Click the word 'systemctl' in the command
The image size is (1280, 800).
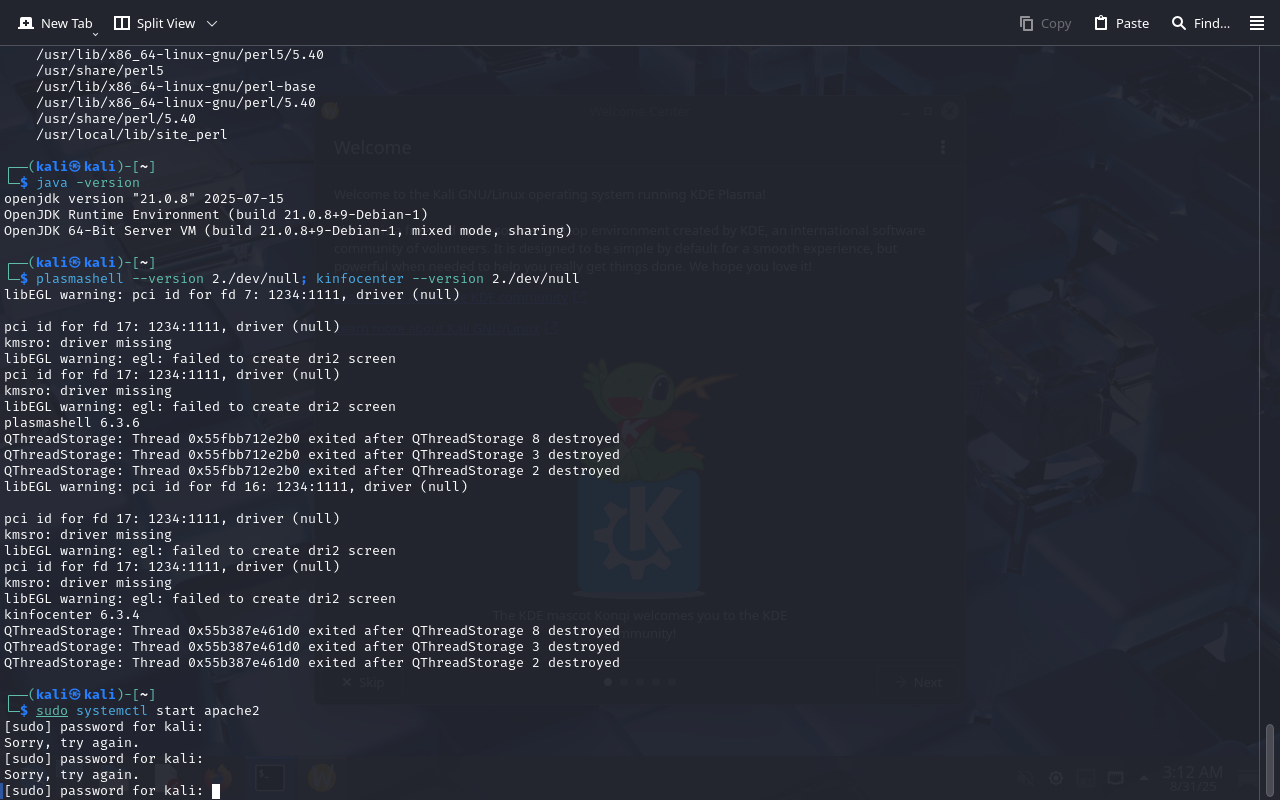tap(112, 711)
